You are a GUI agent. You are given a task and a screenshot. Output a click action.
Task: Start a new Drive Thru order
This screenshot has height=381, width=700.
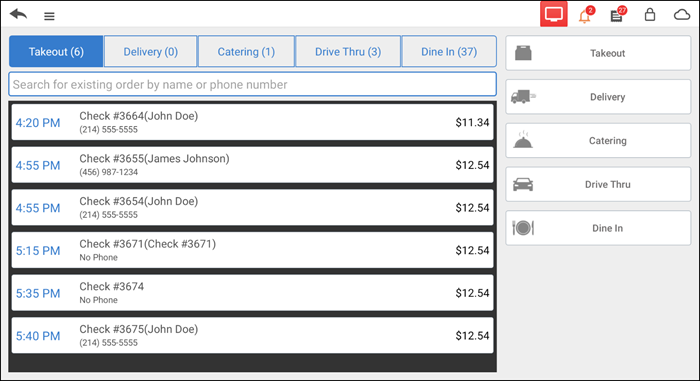[x=598, y=184]
